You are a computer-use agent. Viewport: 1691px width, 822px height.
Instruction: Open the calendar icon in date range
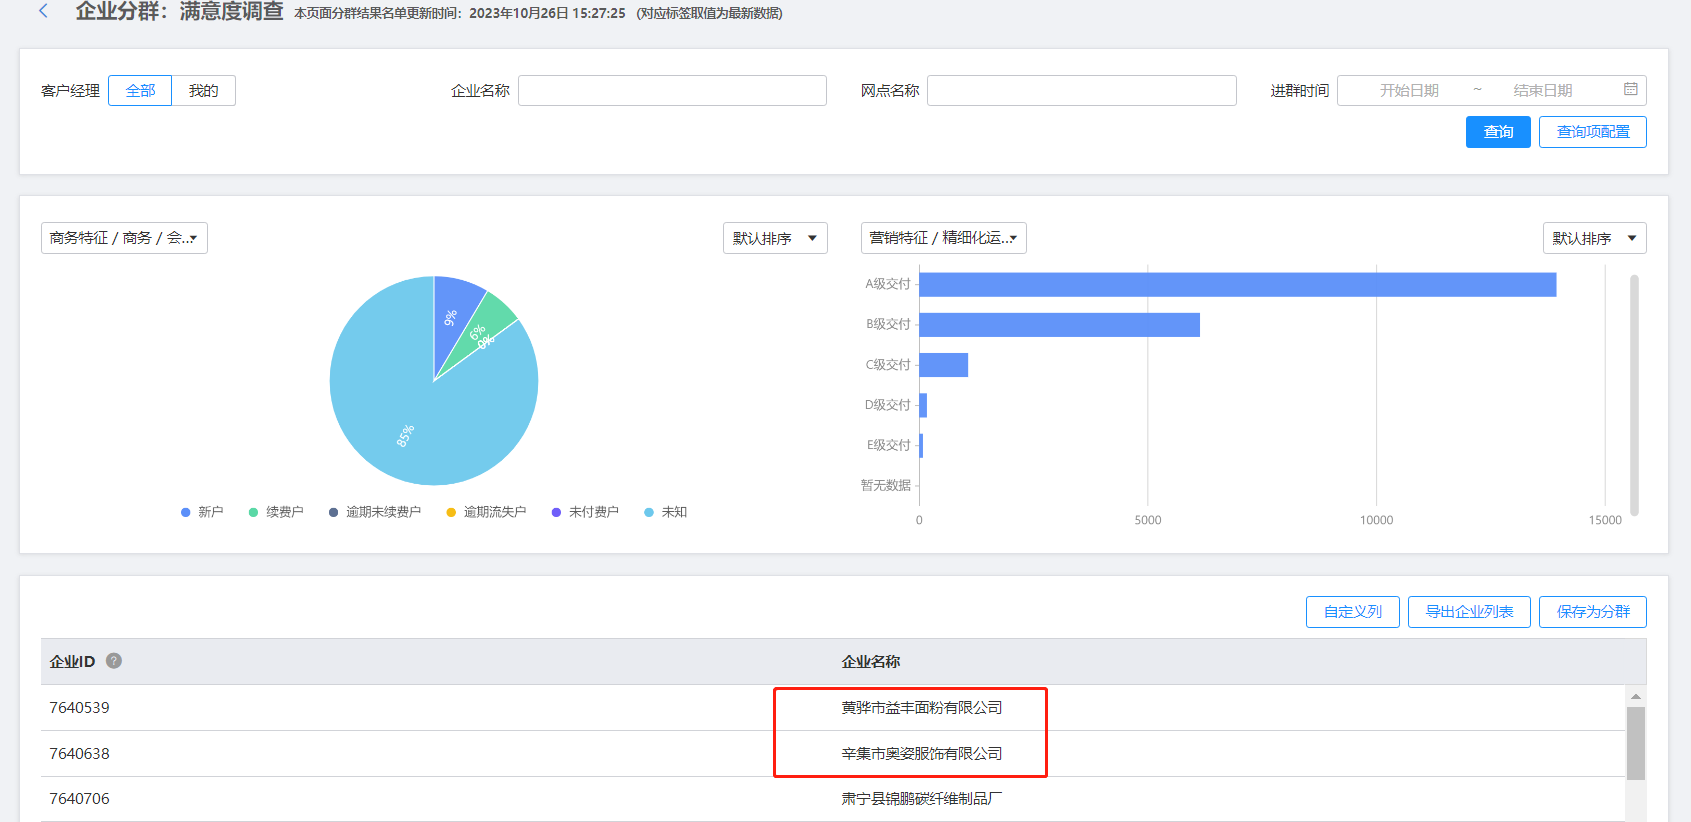1631,89
